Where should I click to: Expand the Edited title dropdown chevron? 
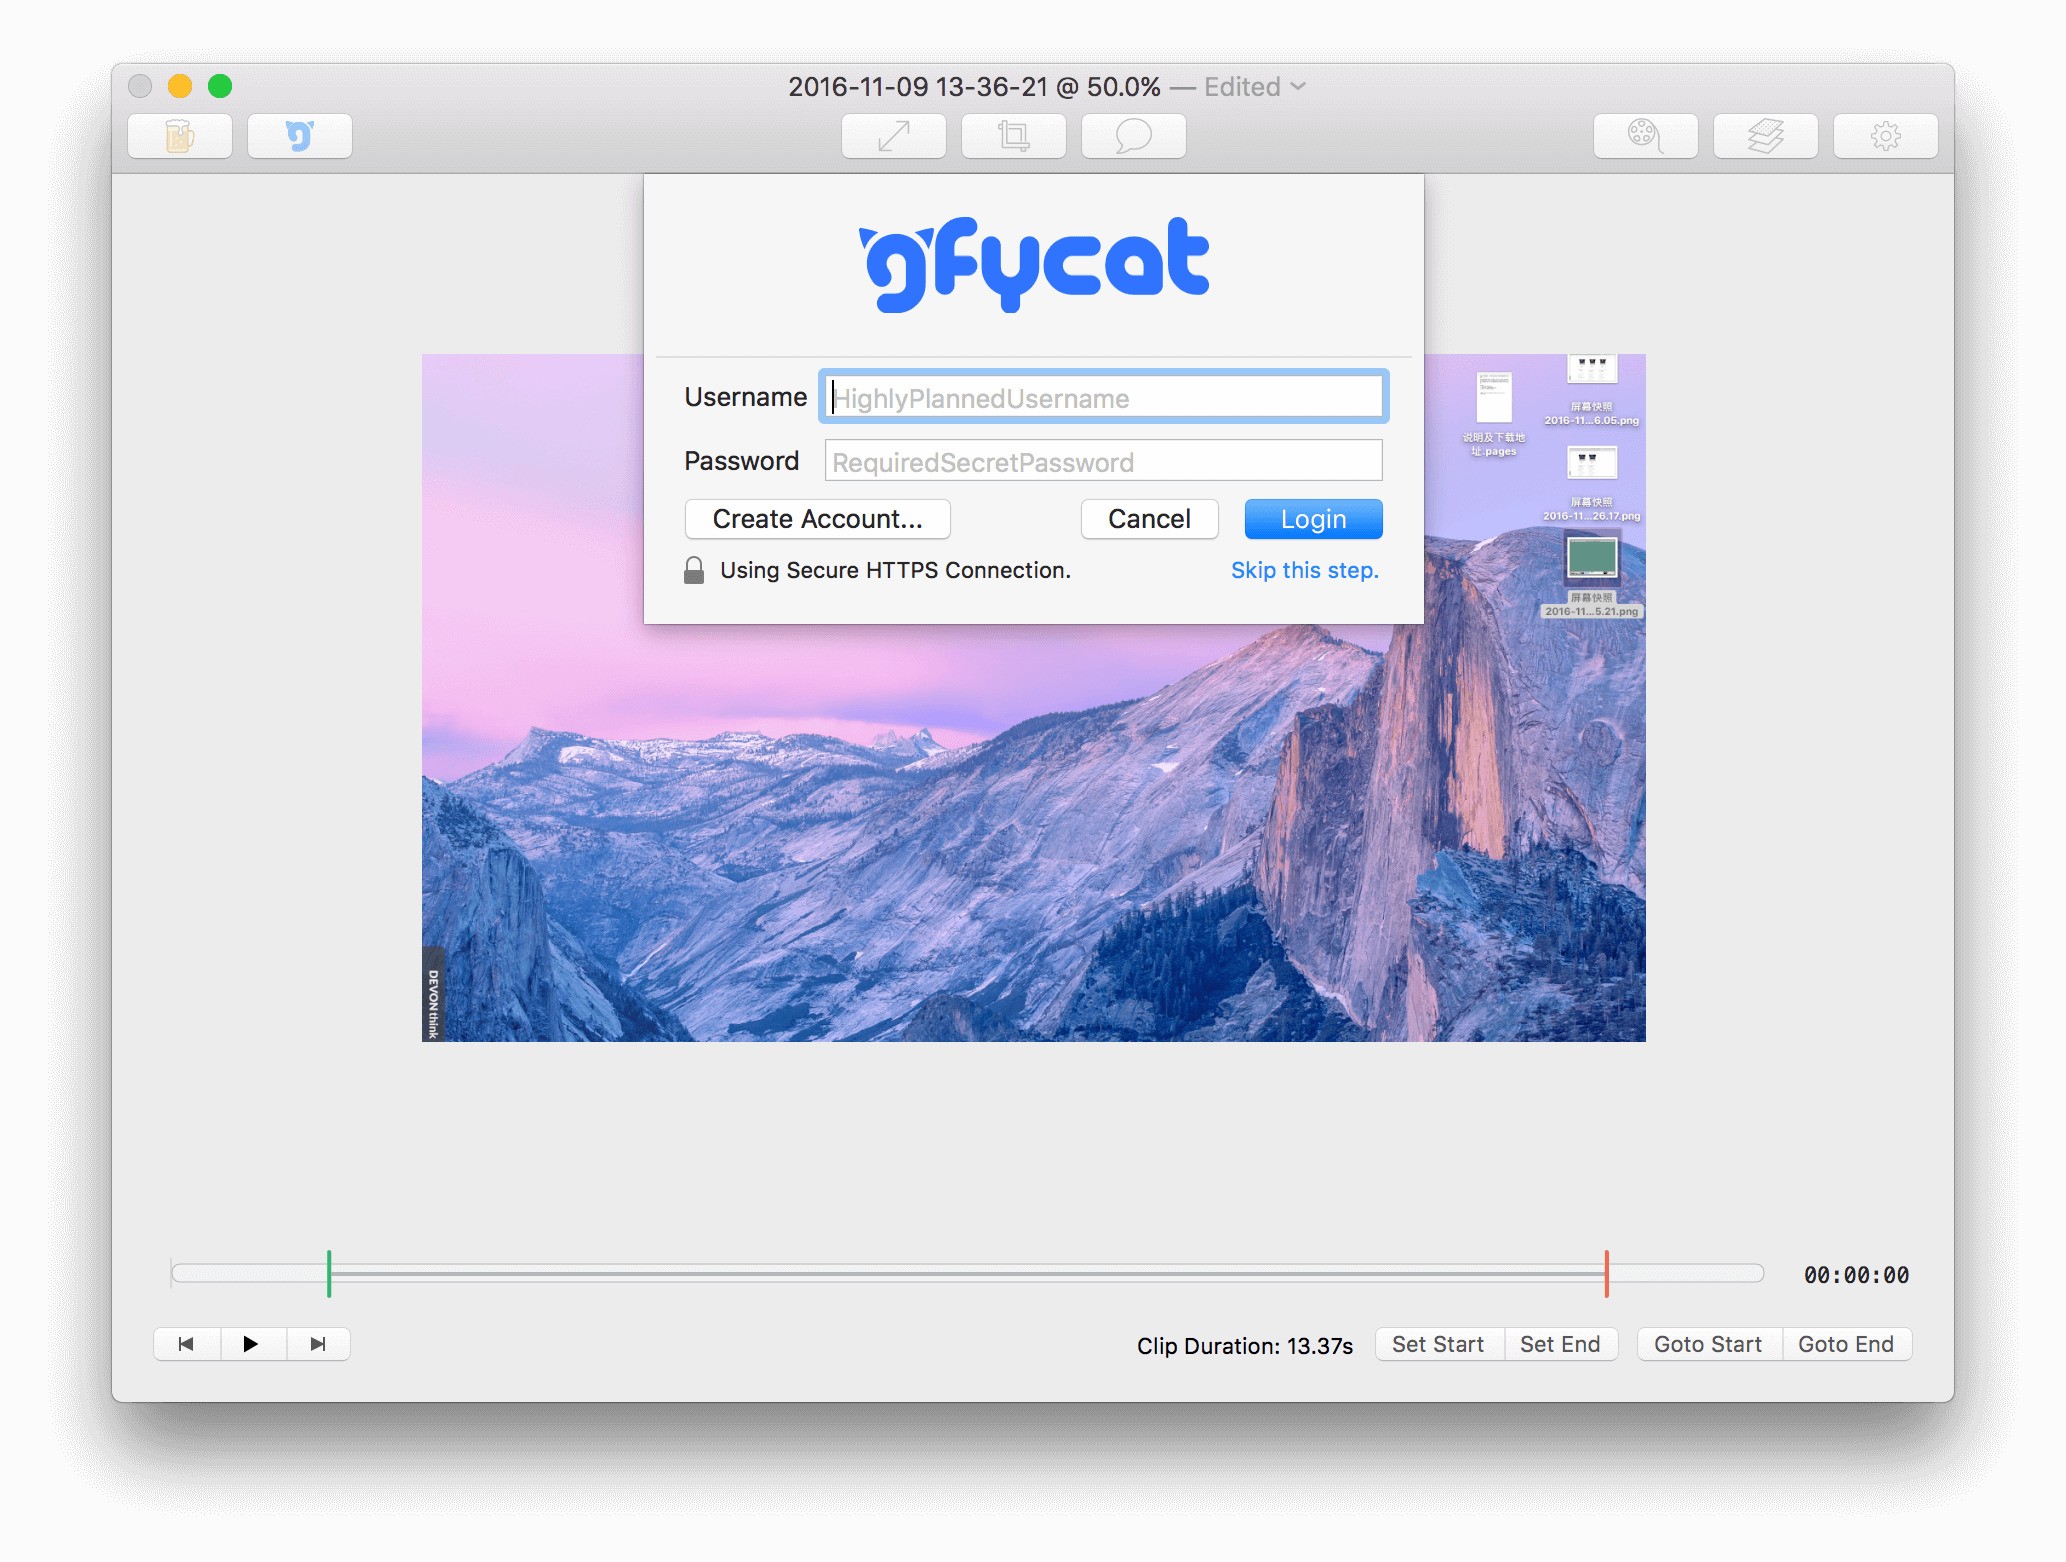point(1298,87)
